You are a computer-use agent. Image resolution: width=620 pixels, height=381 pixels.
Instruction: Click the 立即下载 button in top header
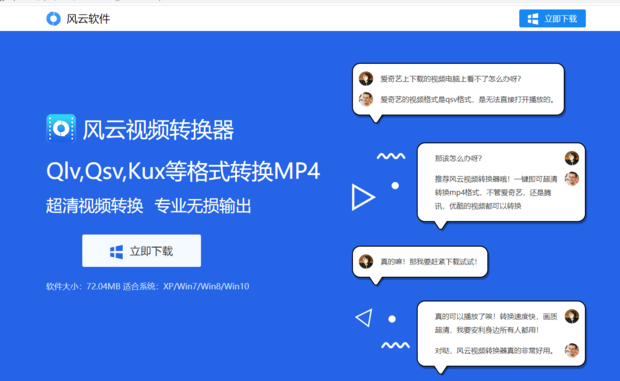[x=552, y=19]
